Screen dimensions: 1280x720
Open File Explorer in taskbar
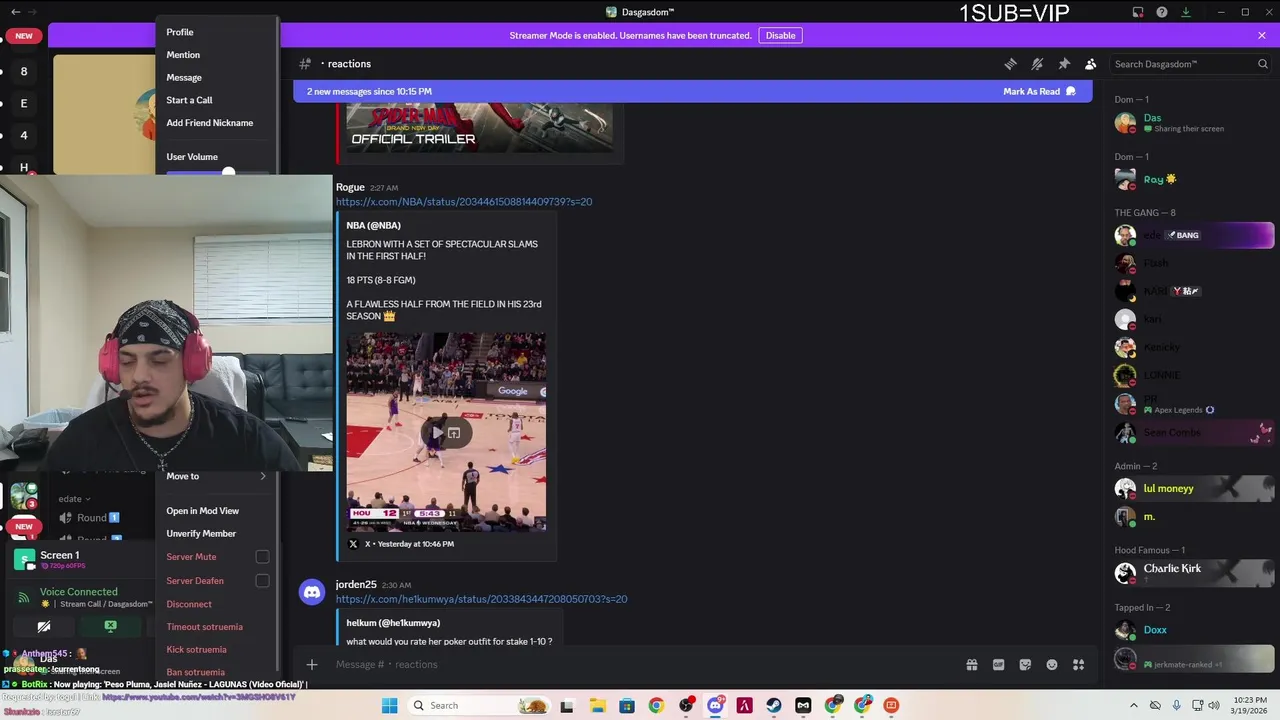click(597, 705)
